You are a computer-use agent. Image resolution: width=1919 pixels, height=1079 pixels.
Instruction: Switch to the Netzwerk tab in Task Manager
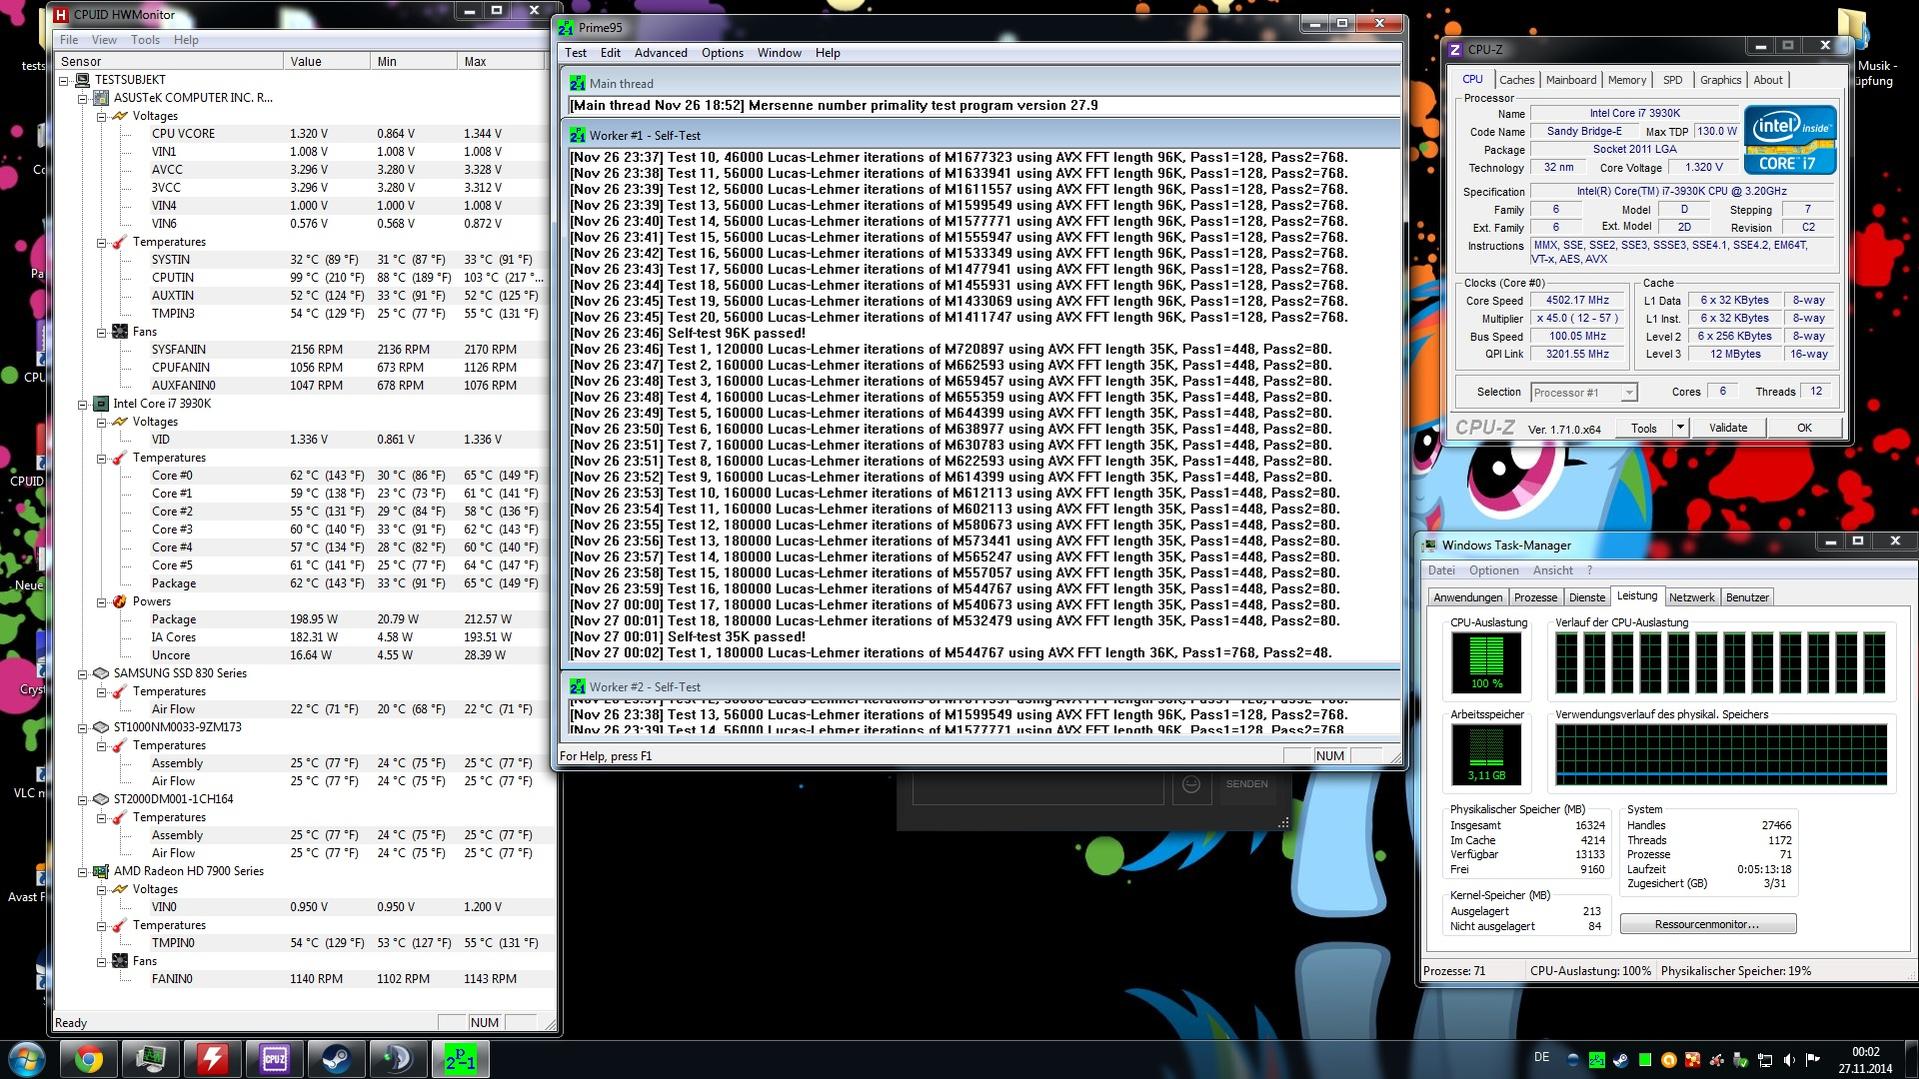tap(1691, 598)
